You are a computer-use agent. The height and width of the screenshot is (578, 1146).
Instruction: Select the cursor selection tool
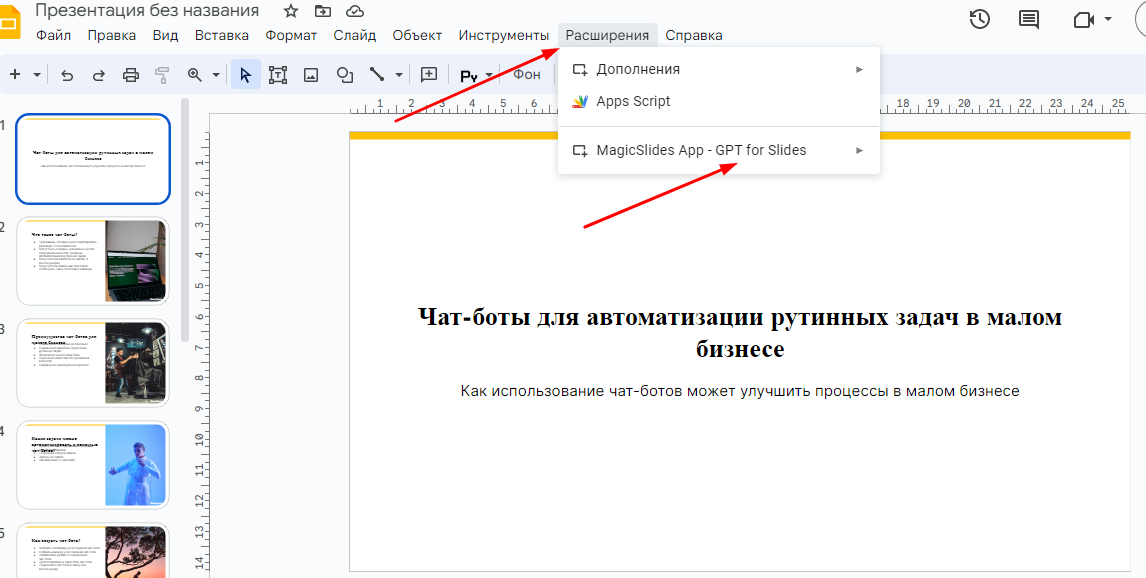point(246,75)
